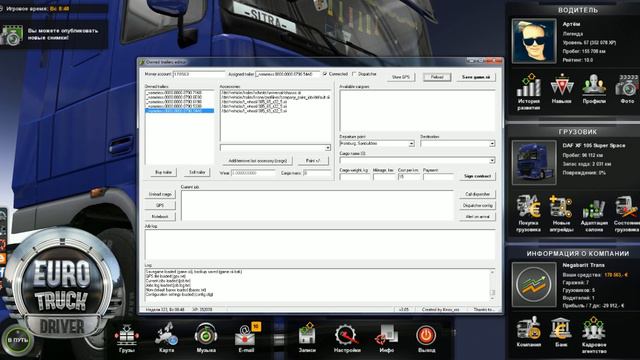
Task: Click the Reload button
Action: point(437,77)
